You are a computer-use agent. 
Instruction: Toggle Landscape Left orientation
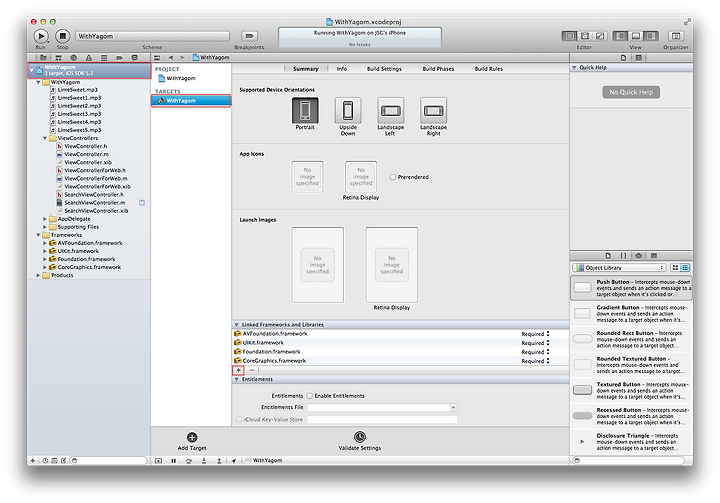point(390,110)
